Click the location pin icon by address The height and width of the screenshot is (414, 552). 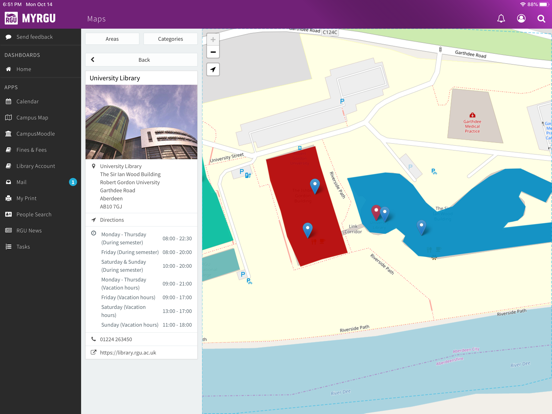[x=93, y=166]
